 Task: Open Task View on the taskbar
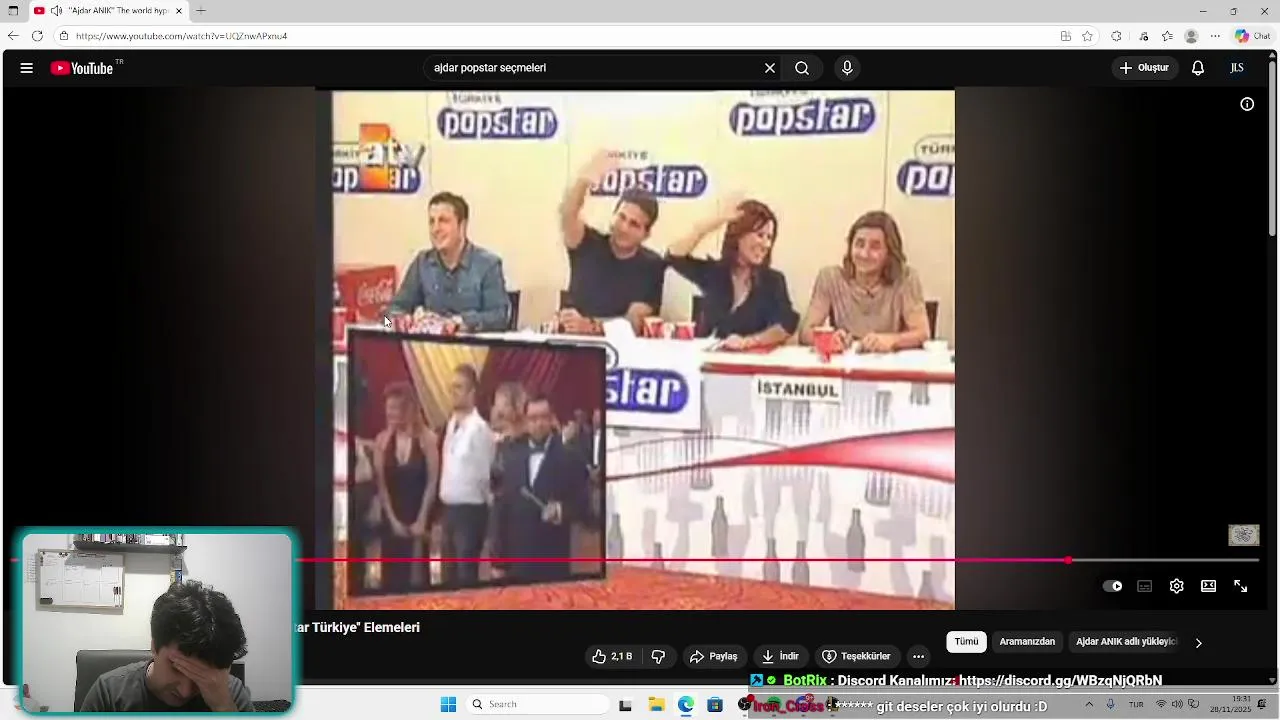[x=625, y=705]
